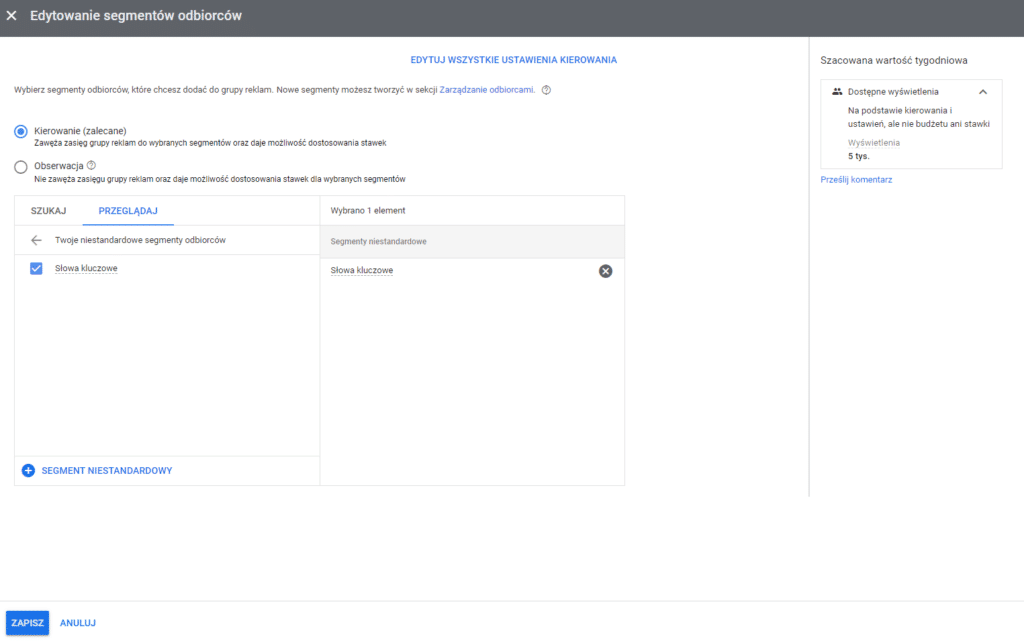Open the PRZEGLĄDAJ tab

(x=128, y=211)
